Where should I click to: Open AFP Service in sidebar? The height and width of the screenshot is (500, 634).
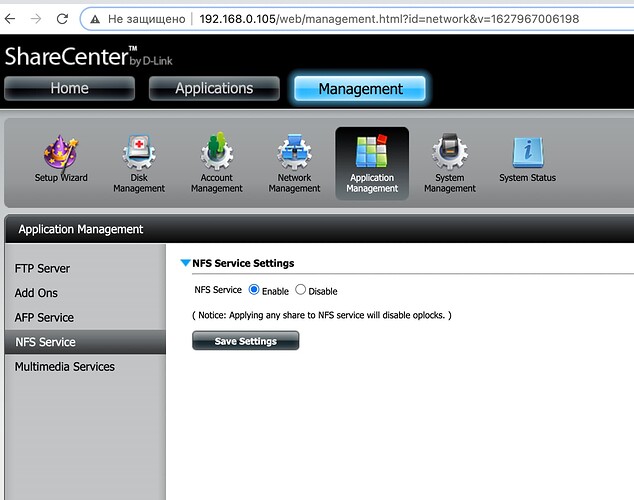pyautogui.click(x=44, y=318)
